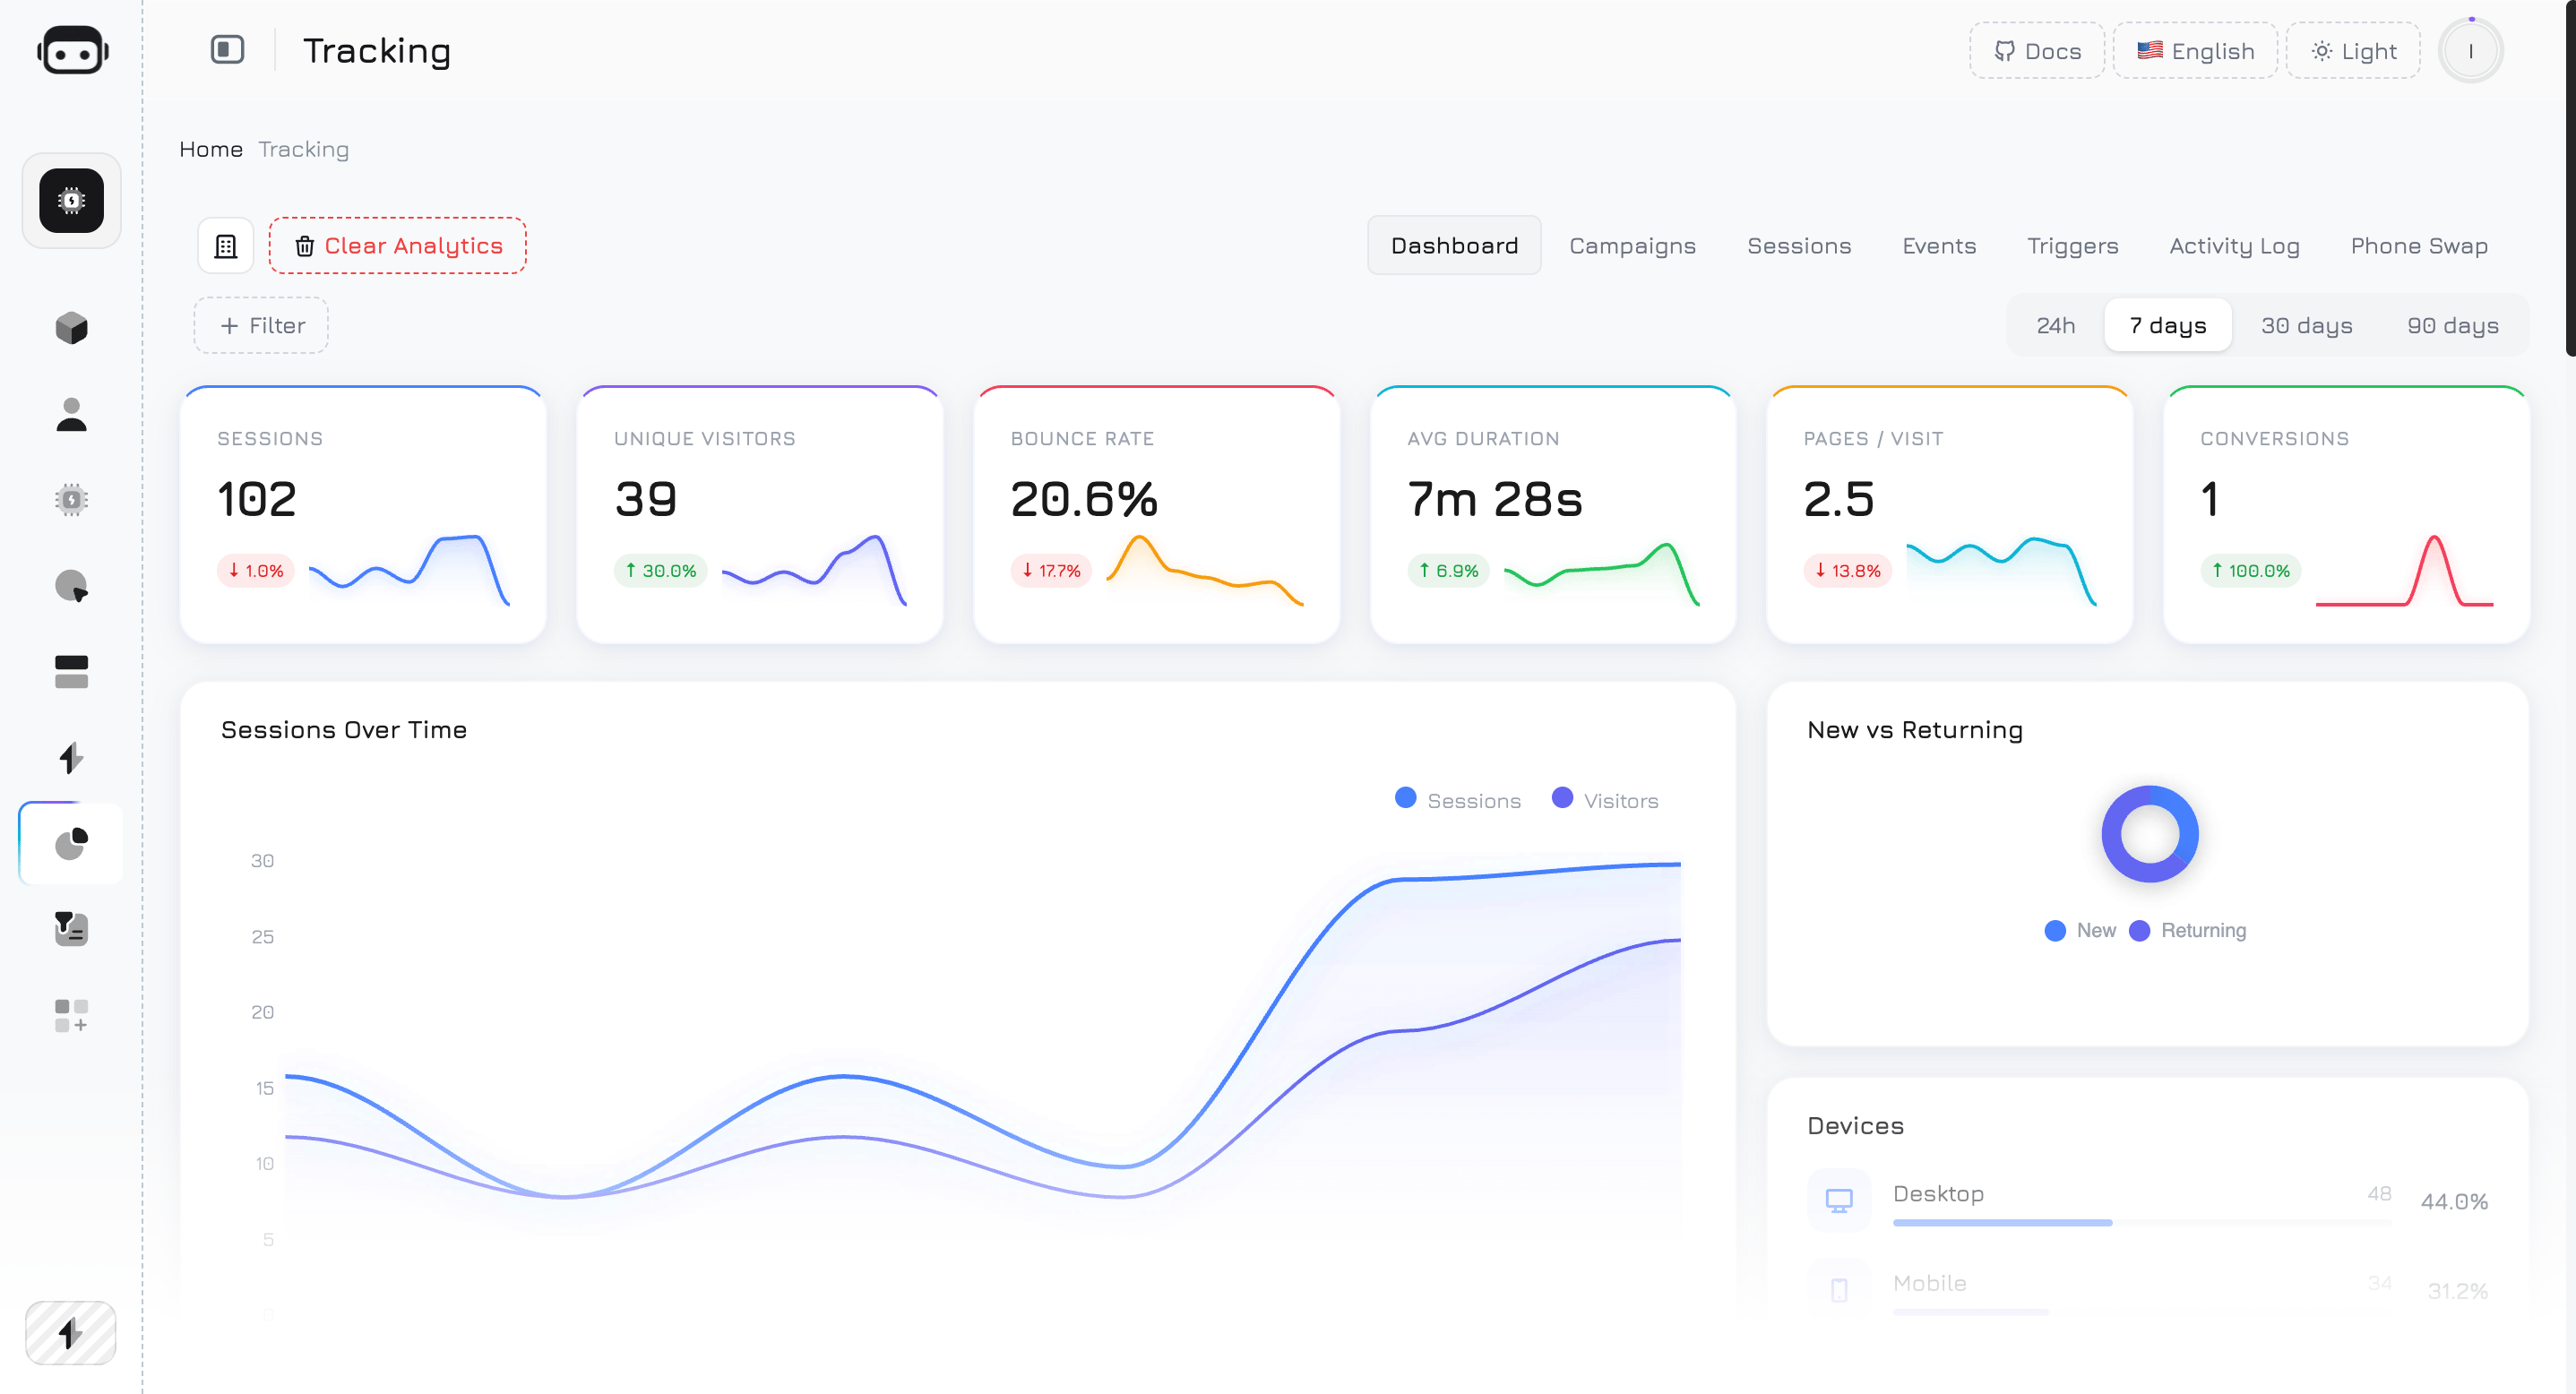
Task: Click the robot logo in the sidebar
Action: pyautogui.click(x=72, y=51)
